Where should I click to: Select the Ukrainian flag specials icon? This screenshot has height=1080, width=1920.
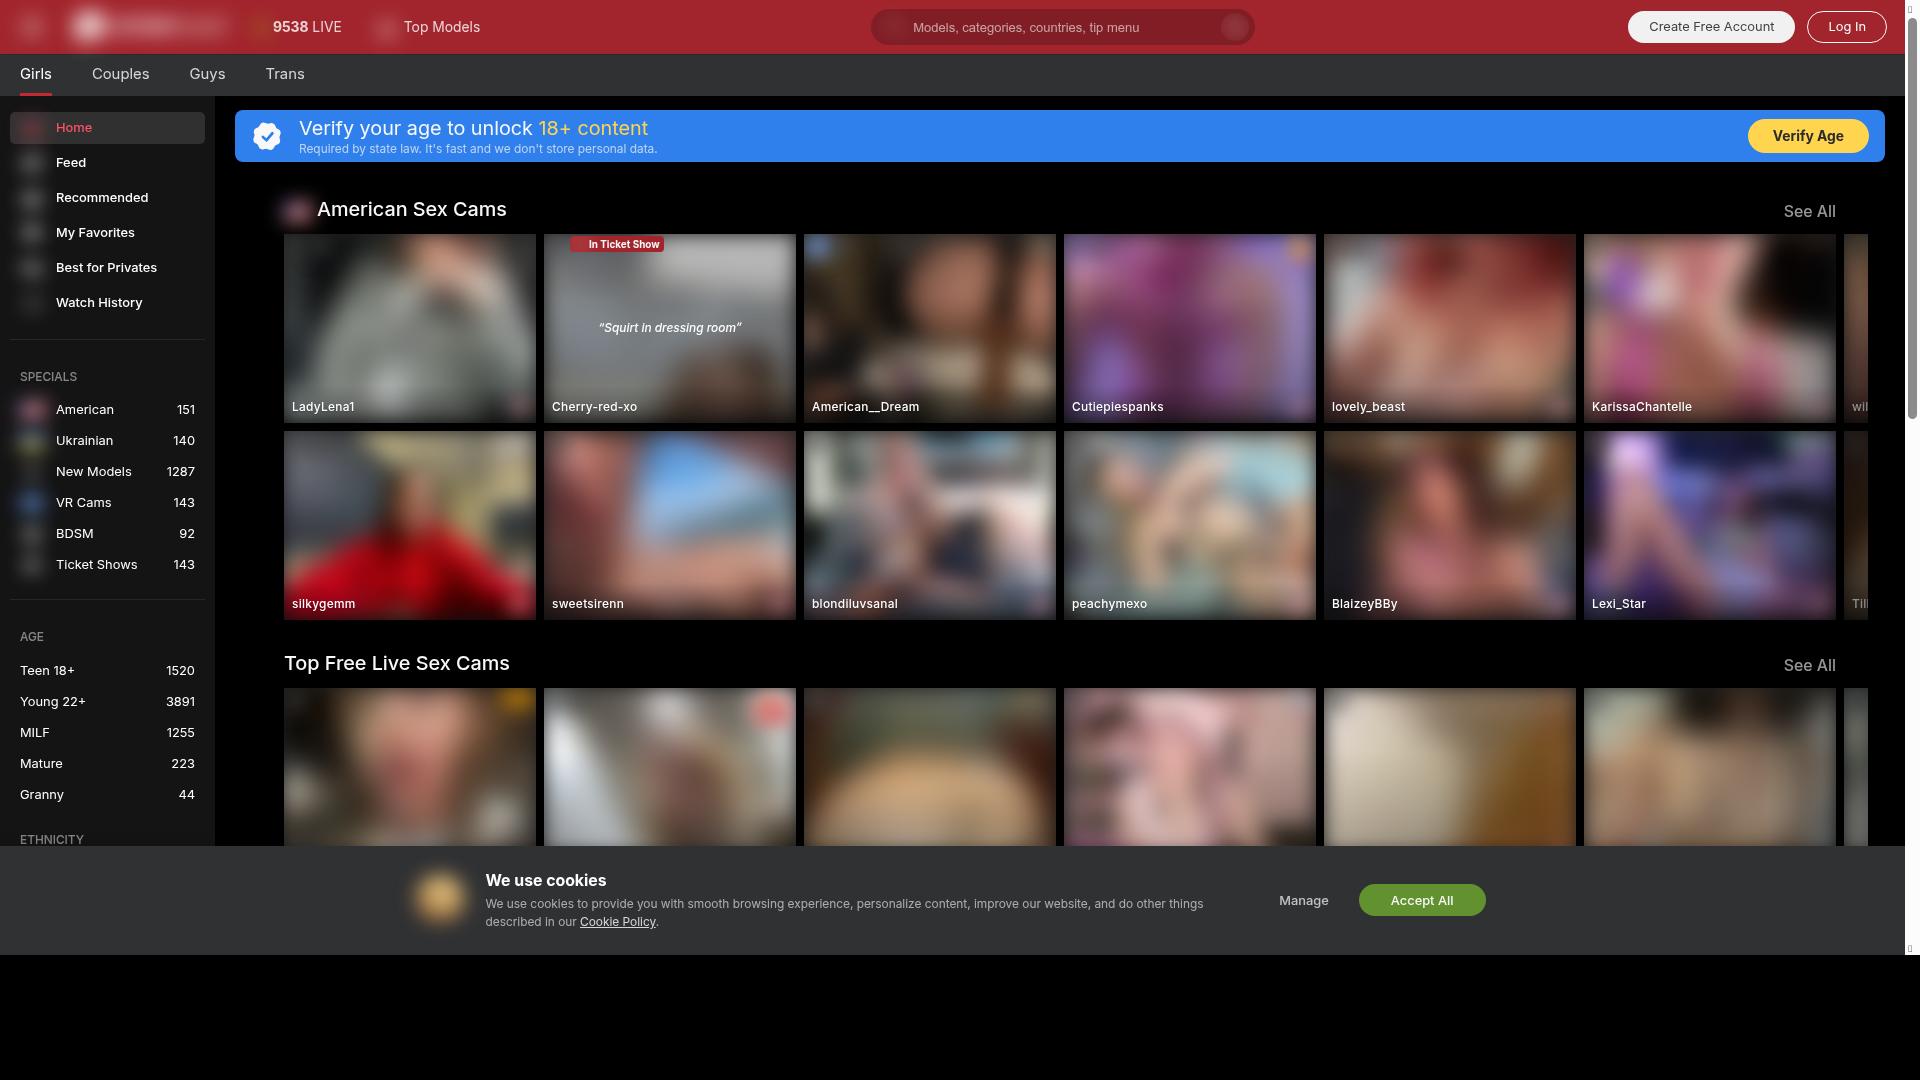point(33,440)
